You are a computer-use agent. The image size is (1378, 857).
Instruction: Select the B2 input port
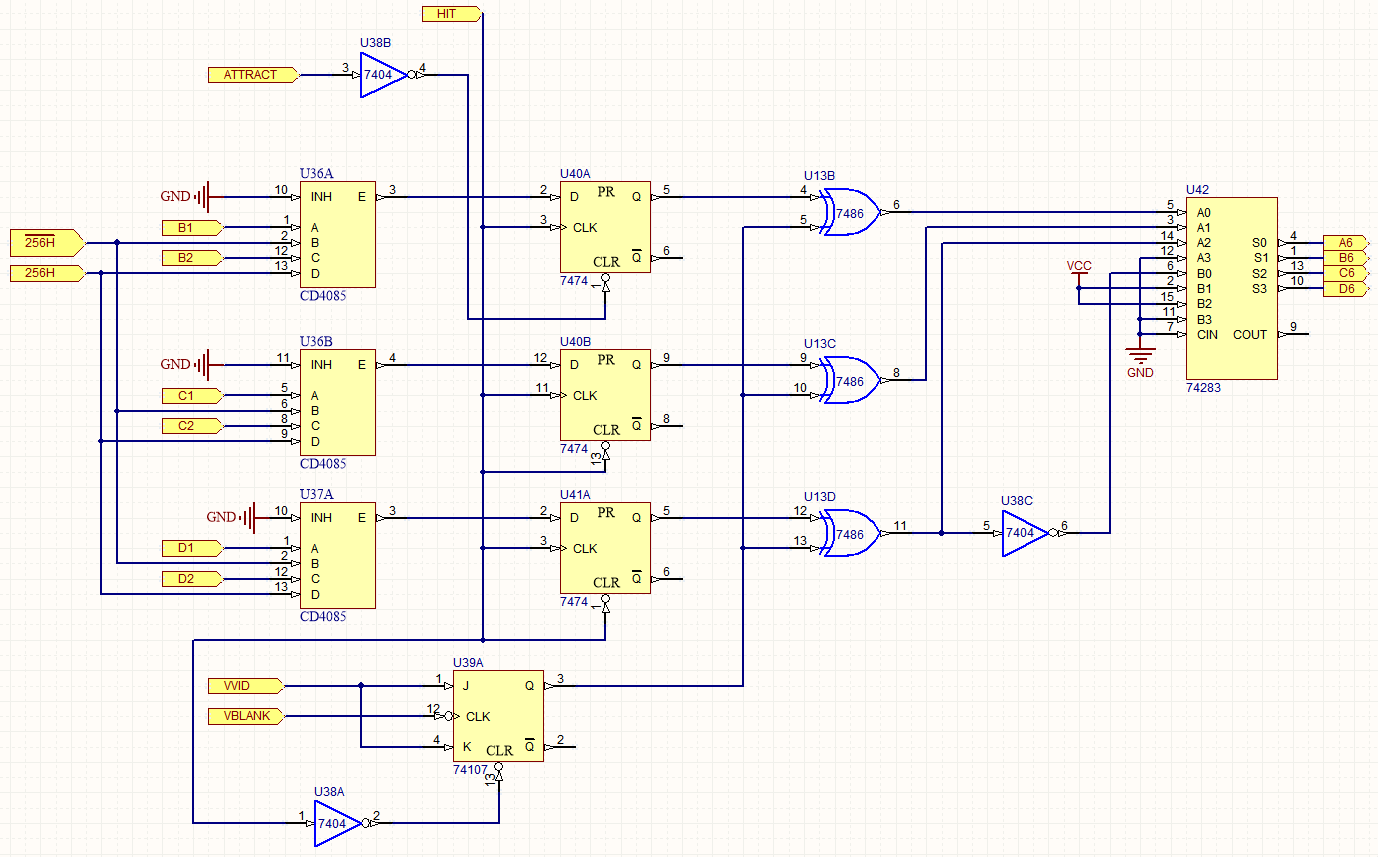192,258
